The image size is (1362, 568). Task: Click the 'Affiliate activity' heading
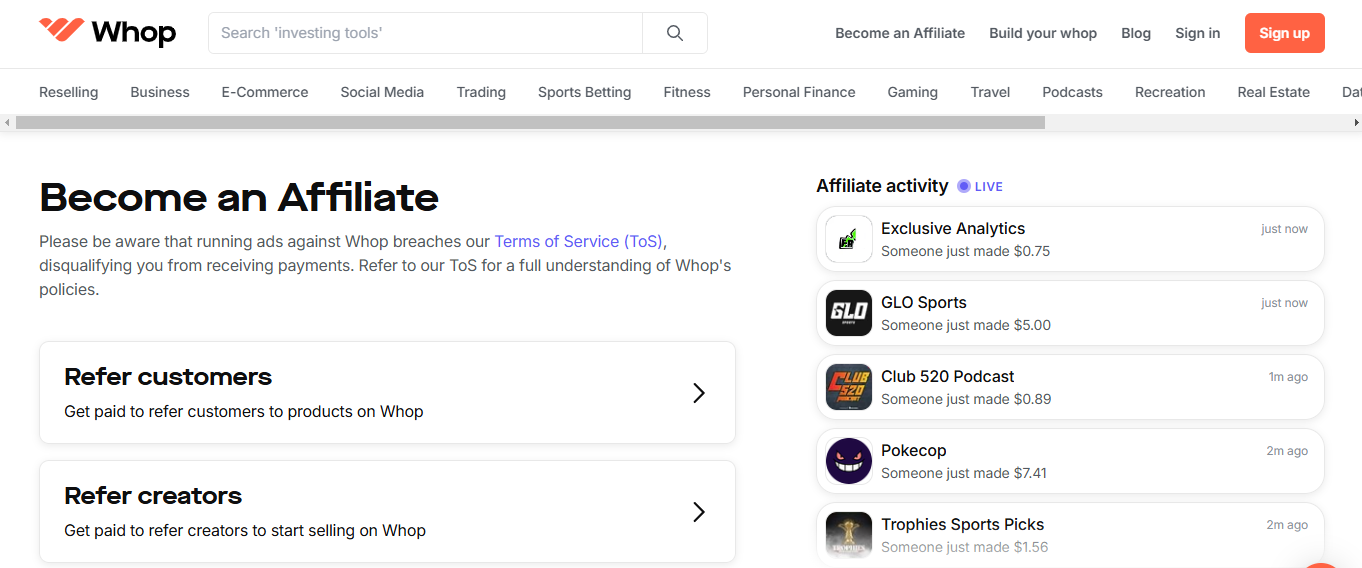pos(882,186)
